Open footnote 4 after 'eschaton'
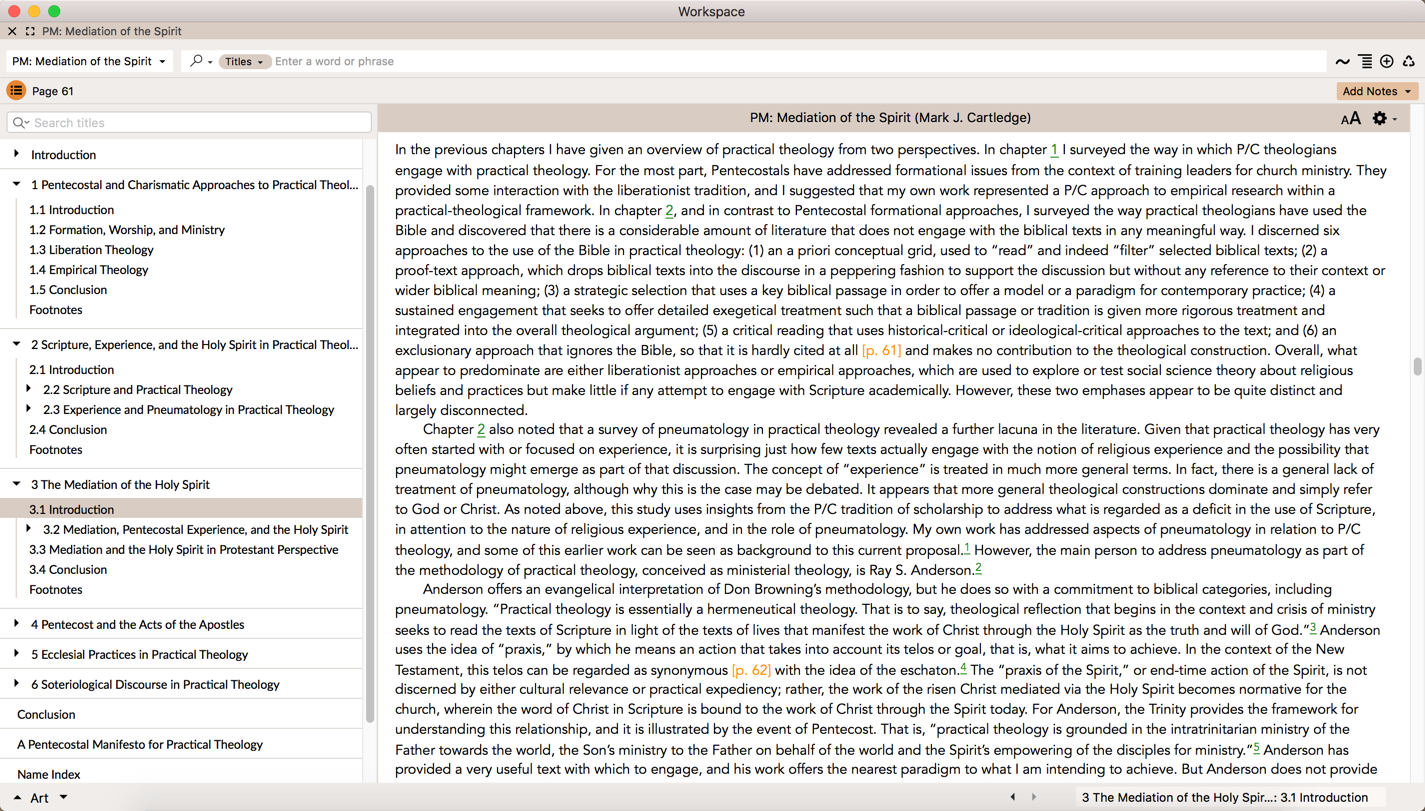Screen dimensions: 1425x811 tap(963, 668)
